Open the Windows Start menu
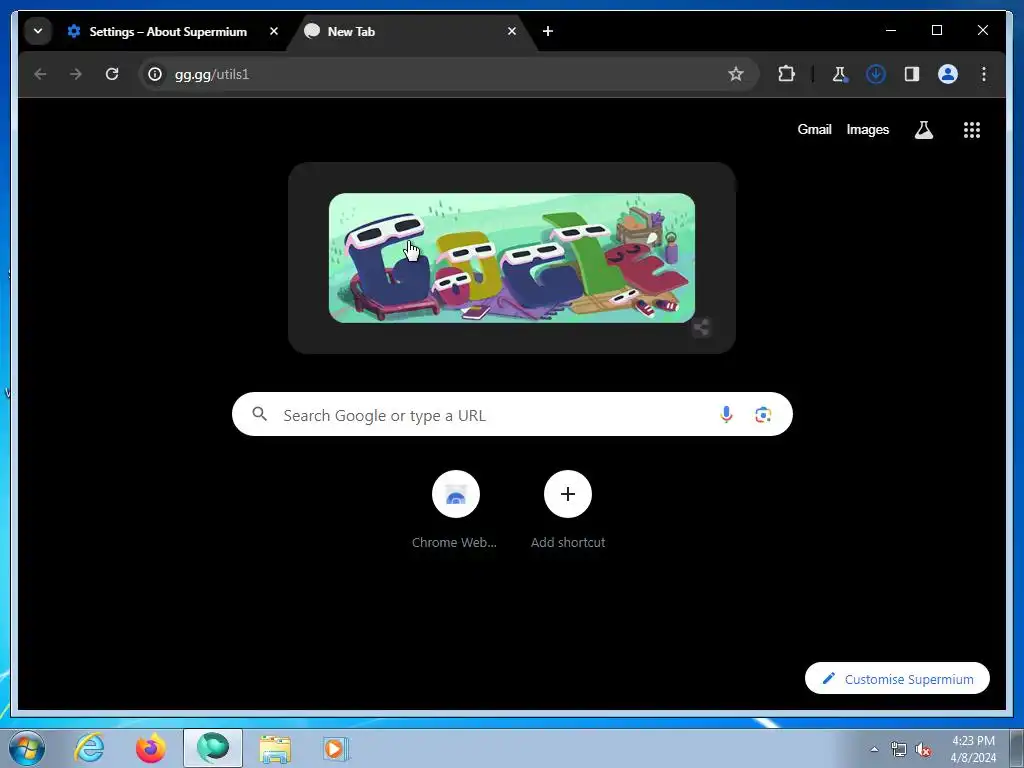Screen dimensions: 1024x768 tap(27, 748)
